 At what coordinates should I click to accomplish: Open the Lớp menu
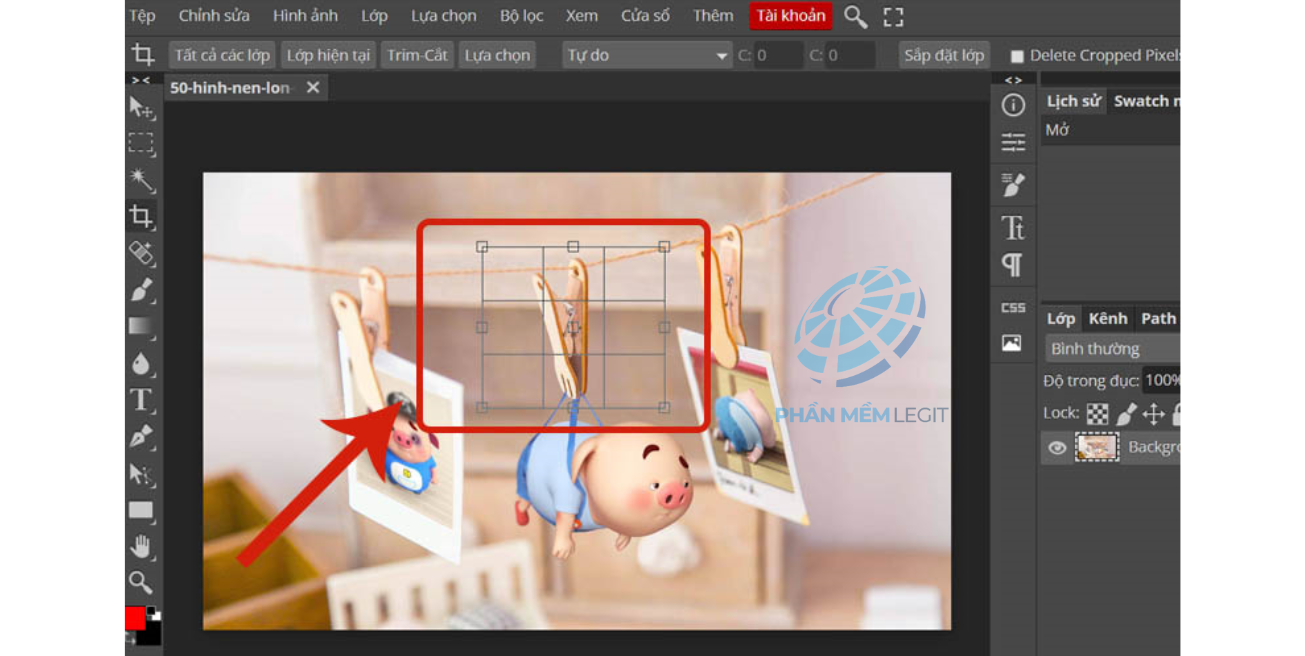[374, 16]
